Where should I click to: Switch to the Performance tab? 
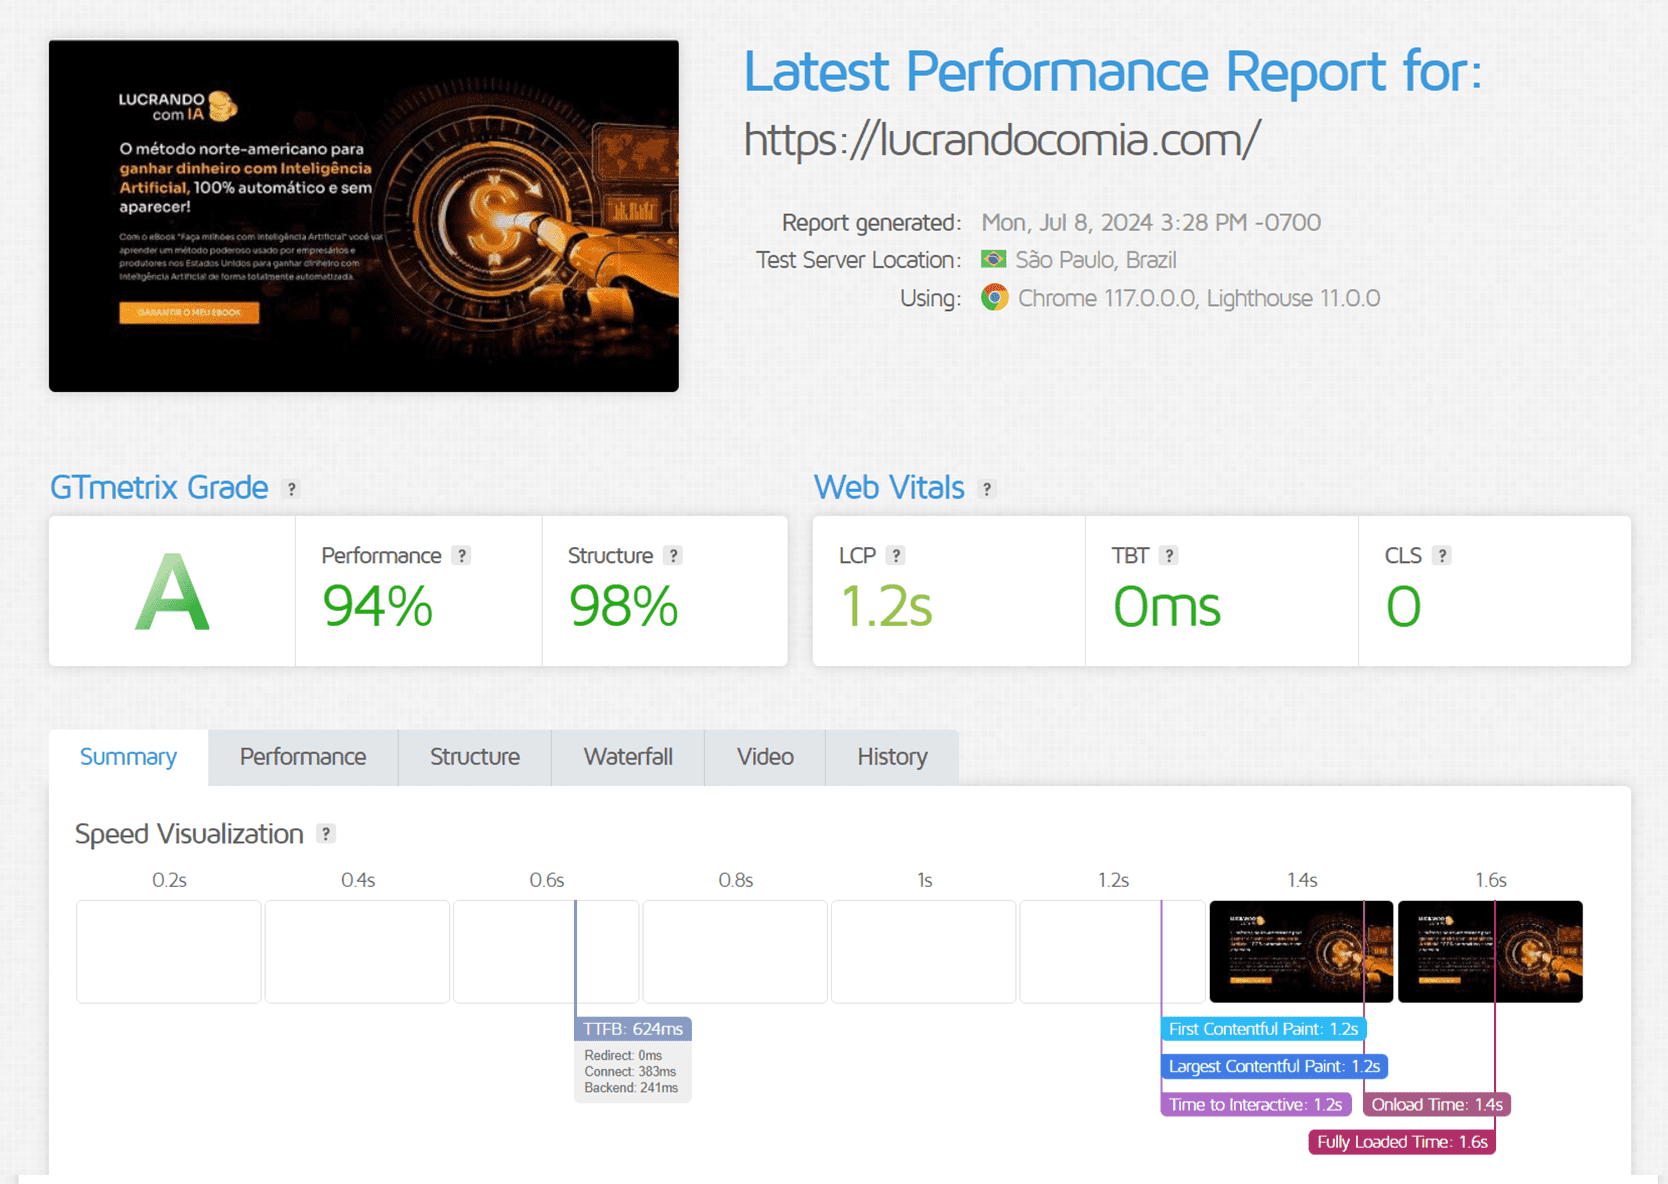pyautogui.click(x=303, y=757)
